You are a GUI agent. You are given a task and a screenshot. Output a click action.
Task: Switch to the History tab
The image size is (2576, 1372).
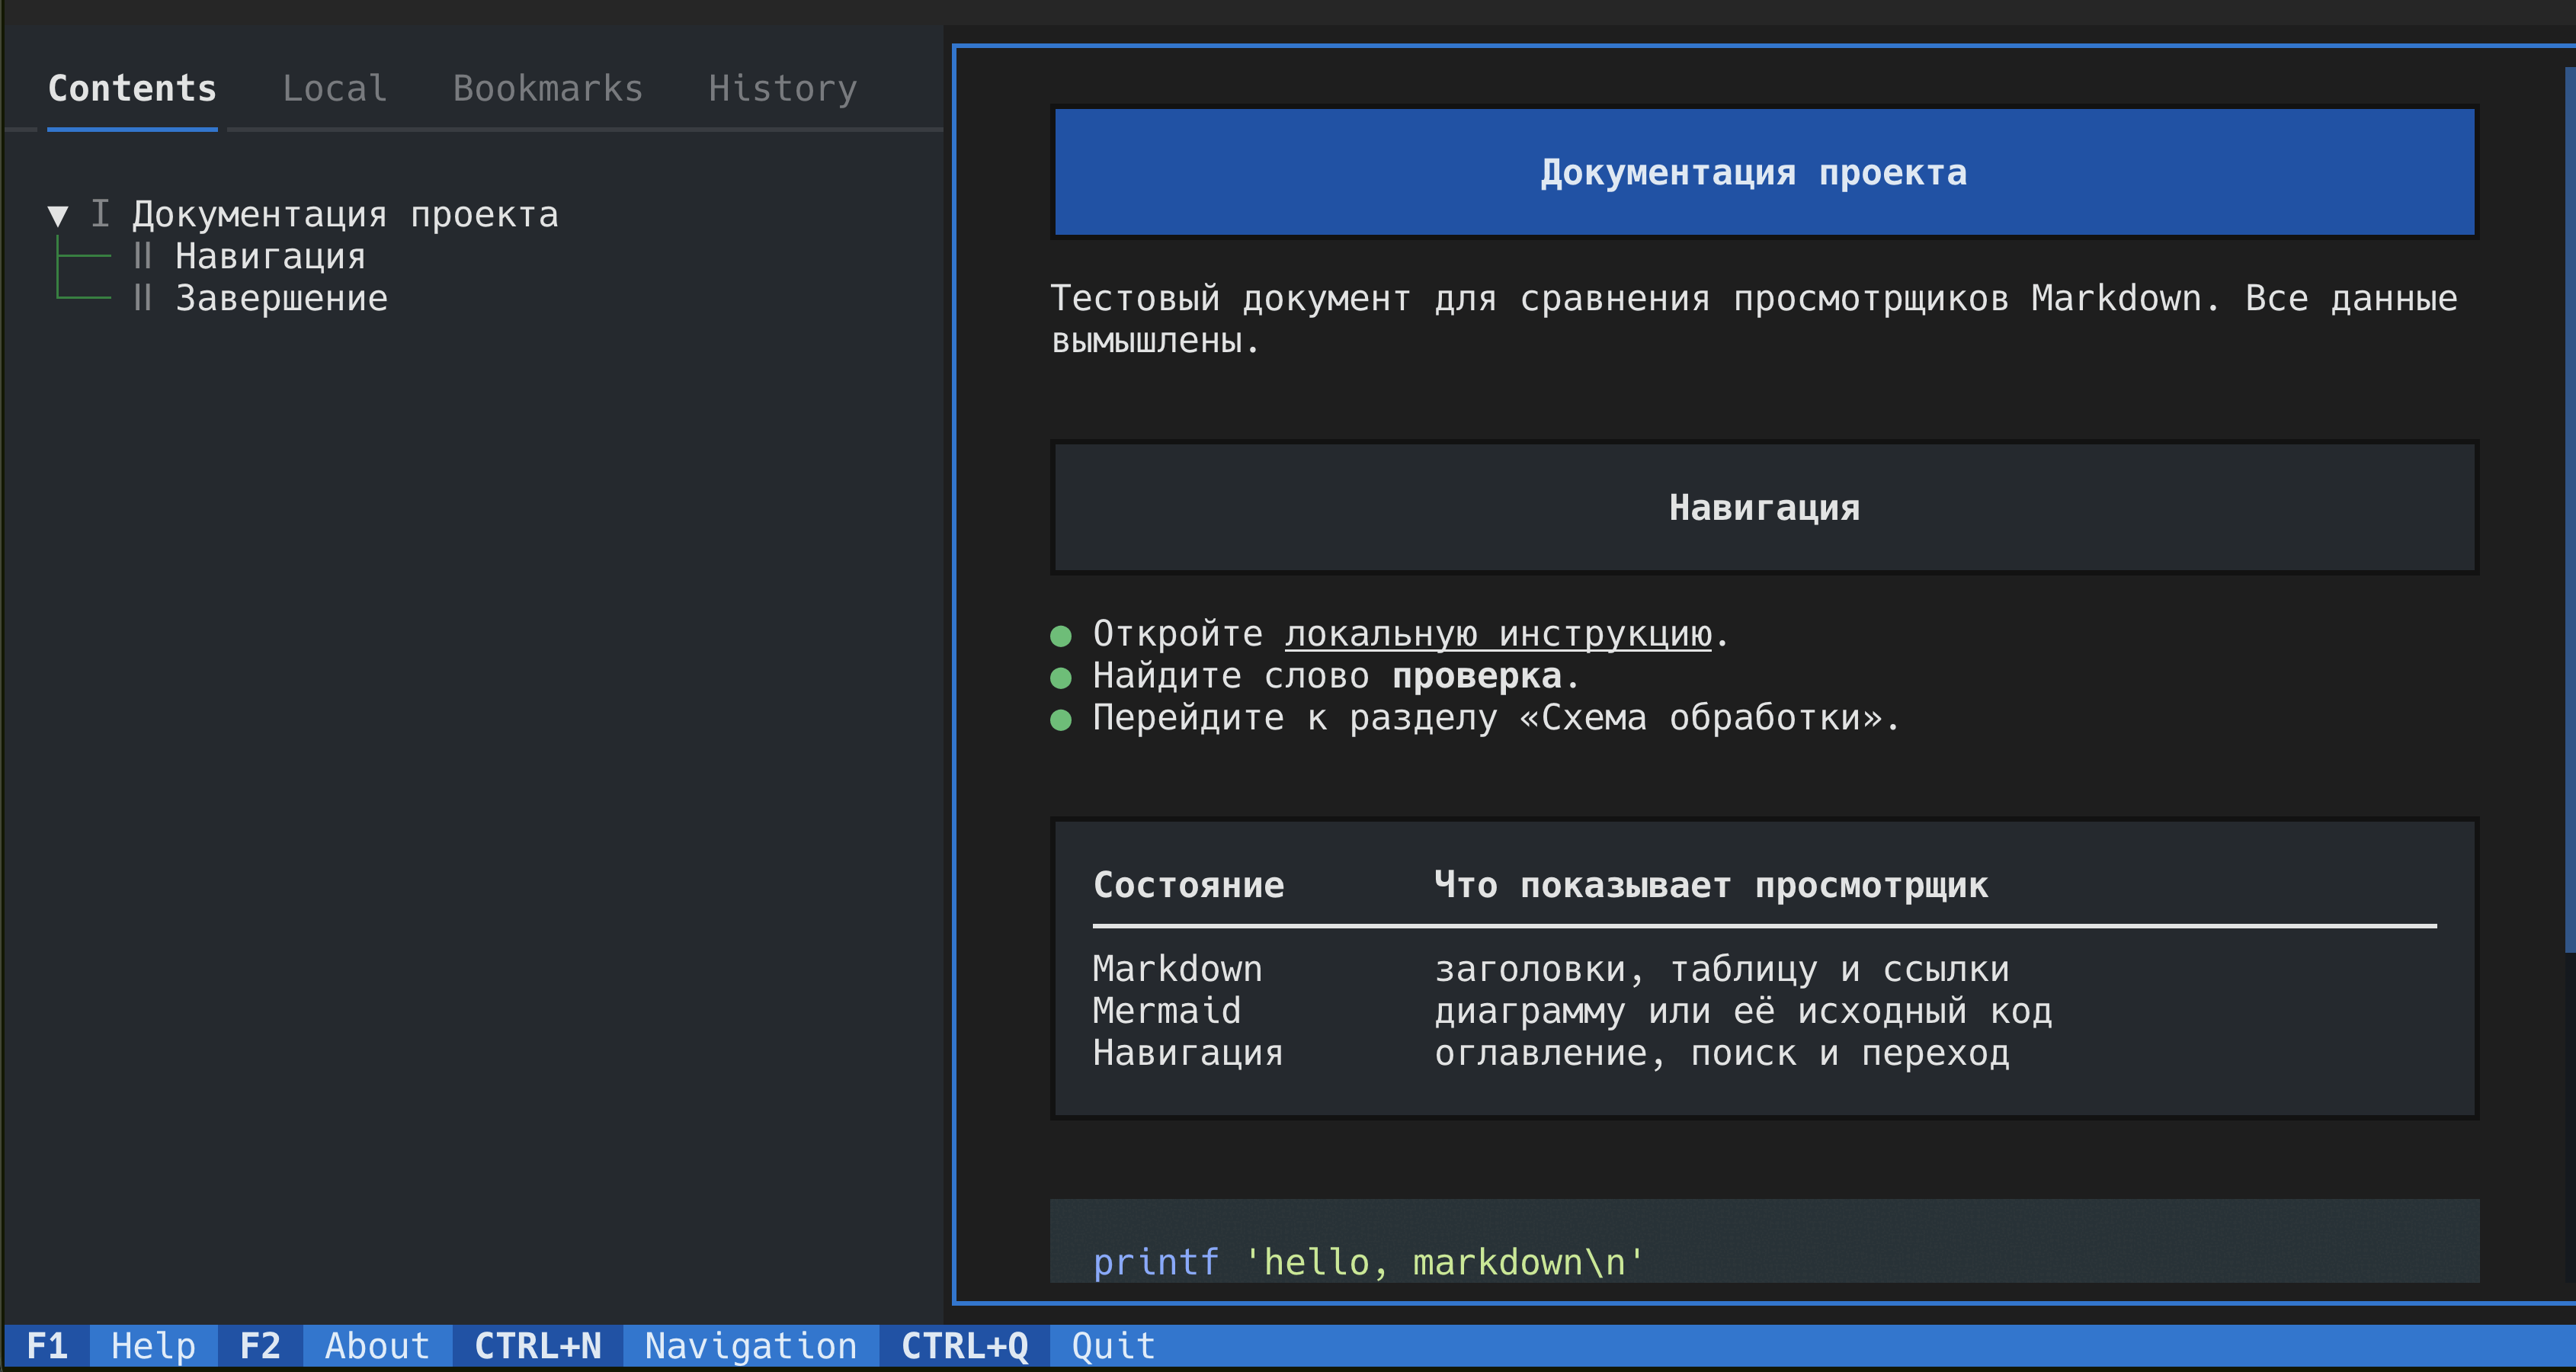point(782,89)
